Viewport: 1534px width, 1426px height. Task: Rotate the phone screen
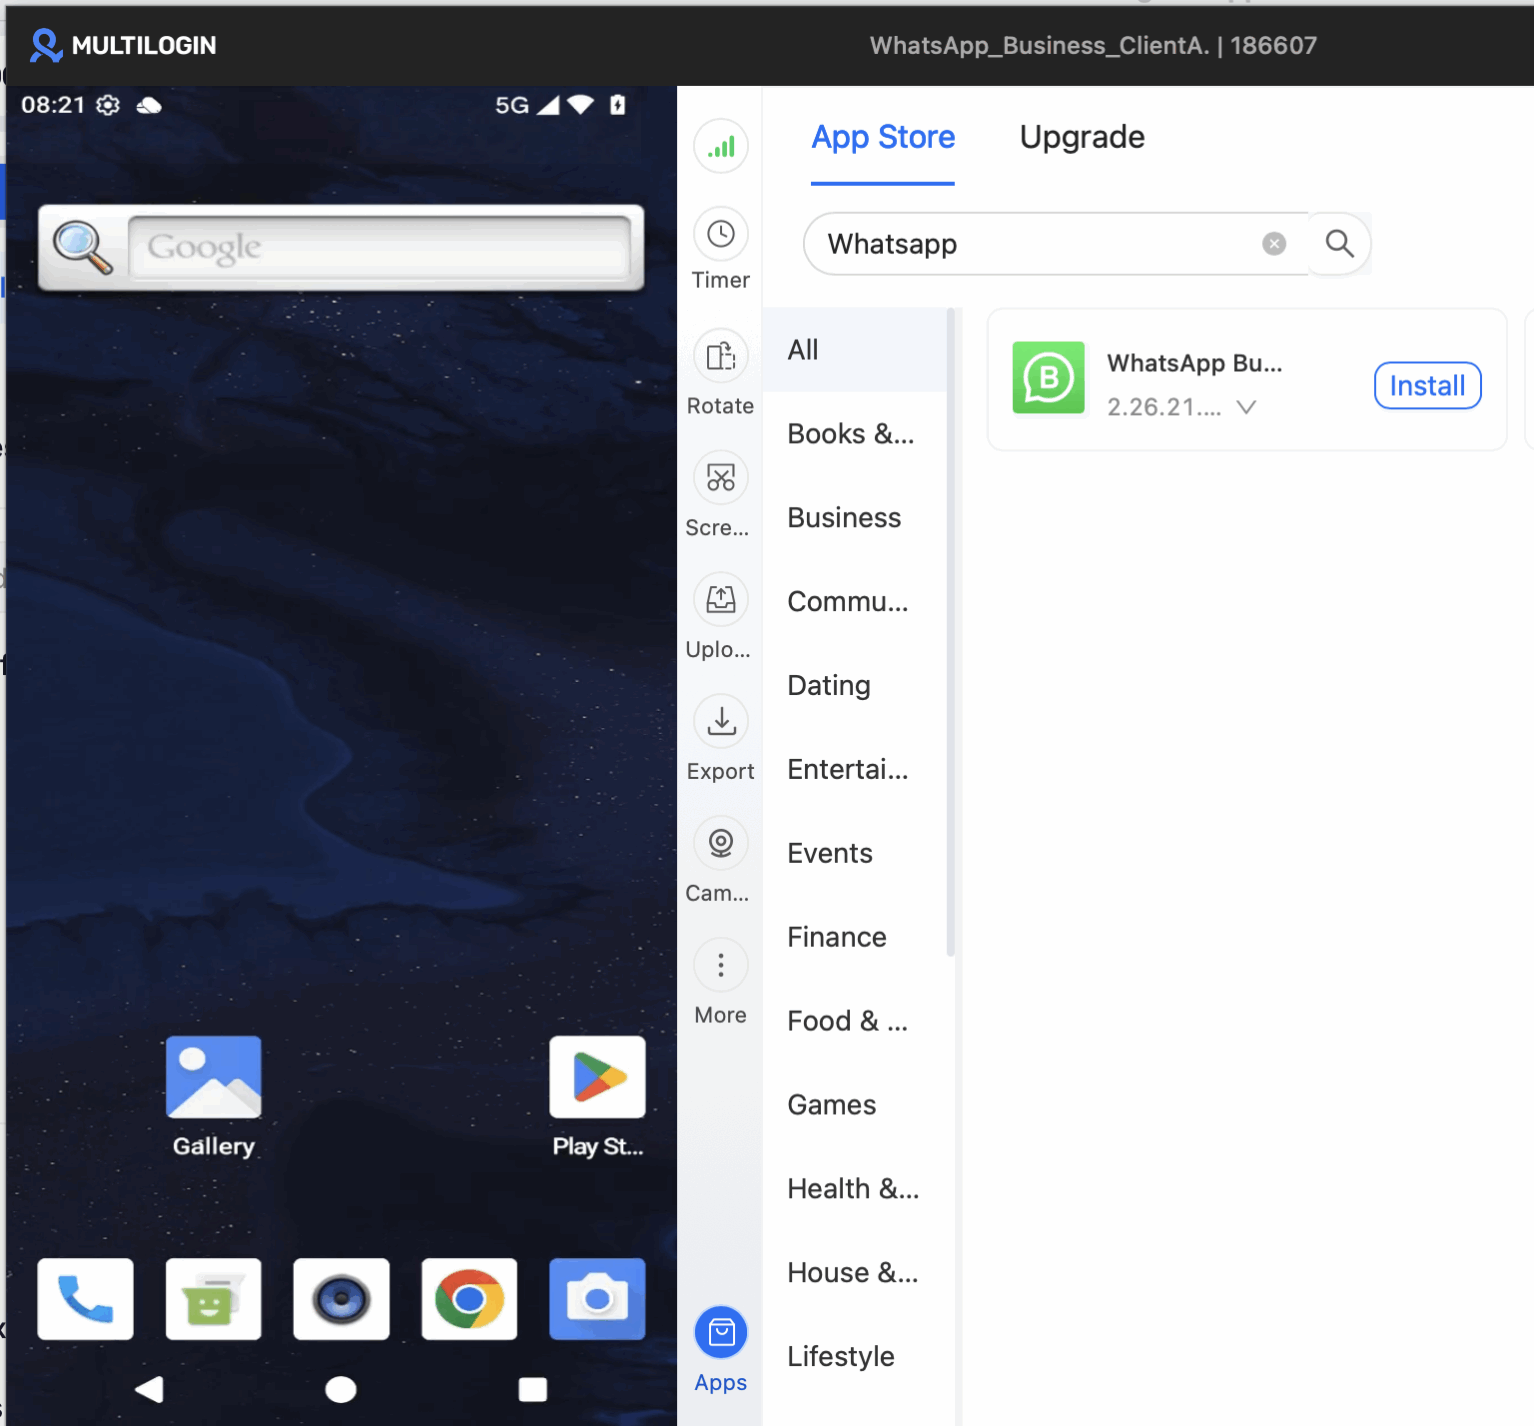721,372
